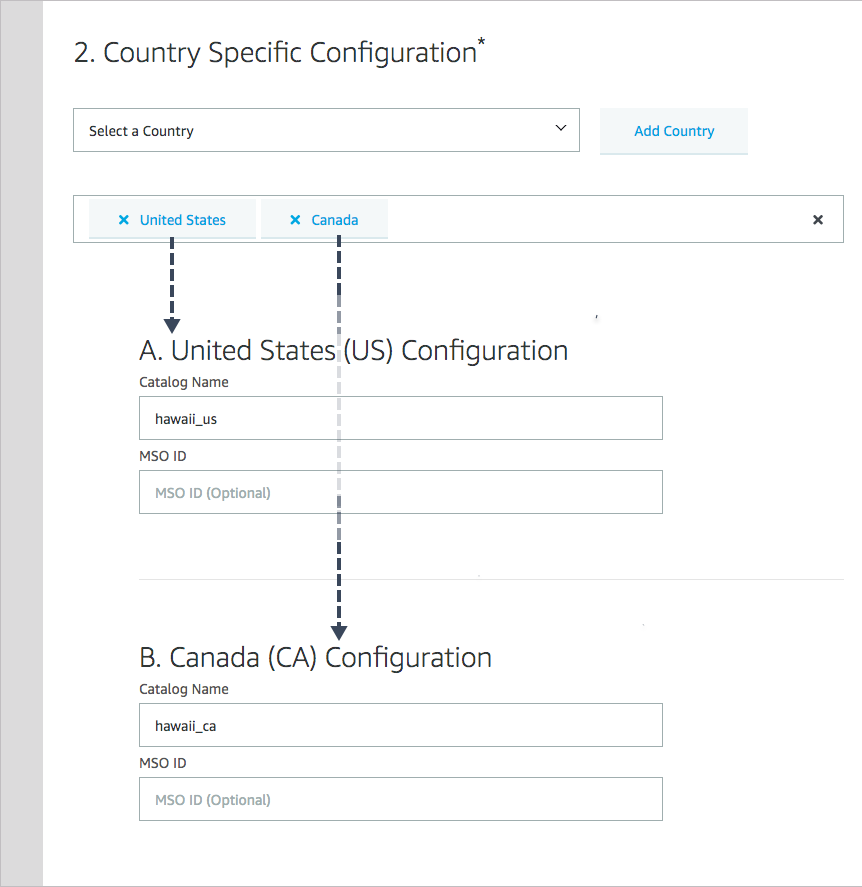The height and width of the screenshot is (887, 862).
Task: Select the United States country tag label
Action: tap(183, 220)
